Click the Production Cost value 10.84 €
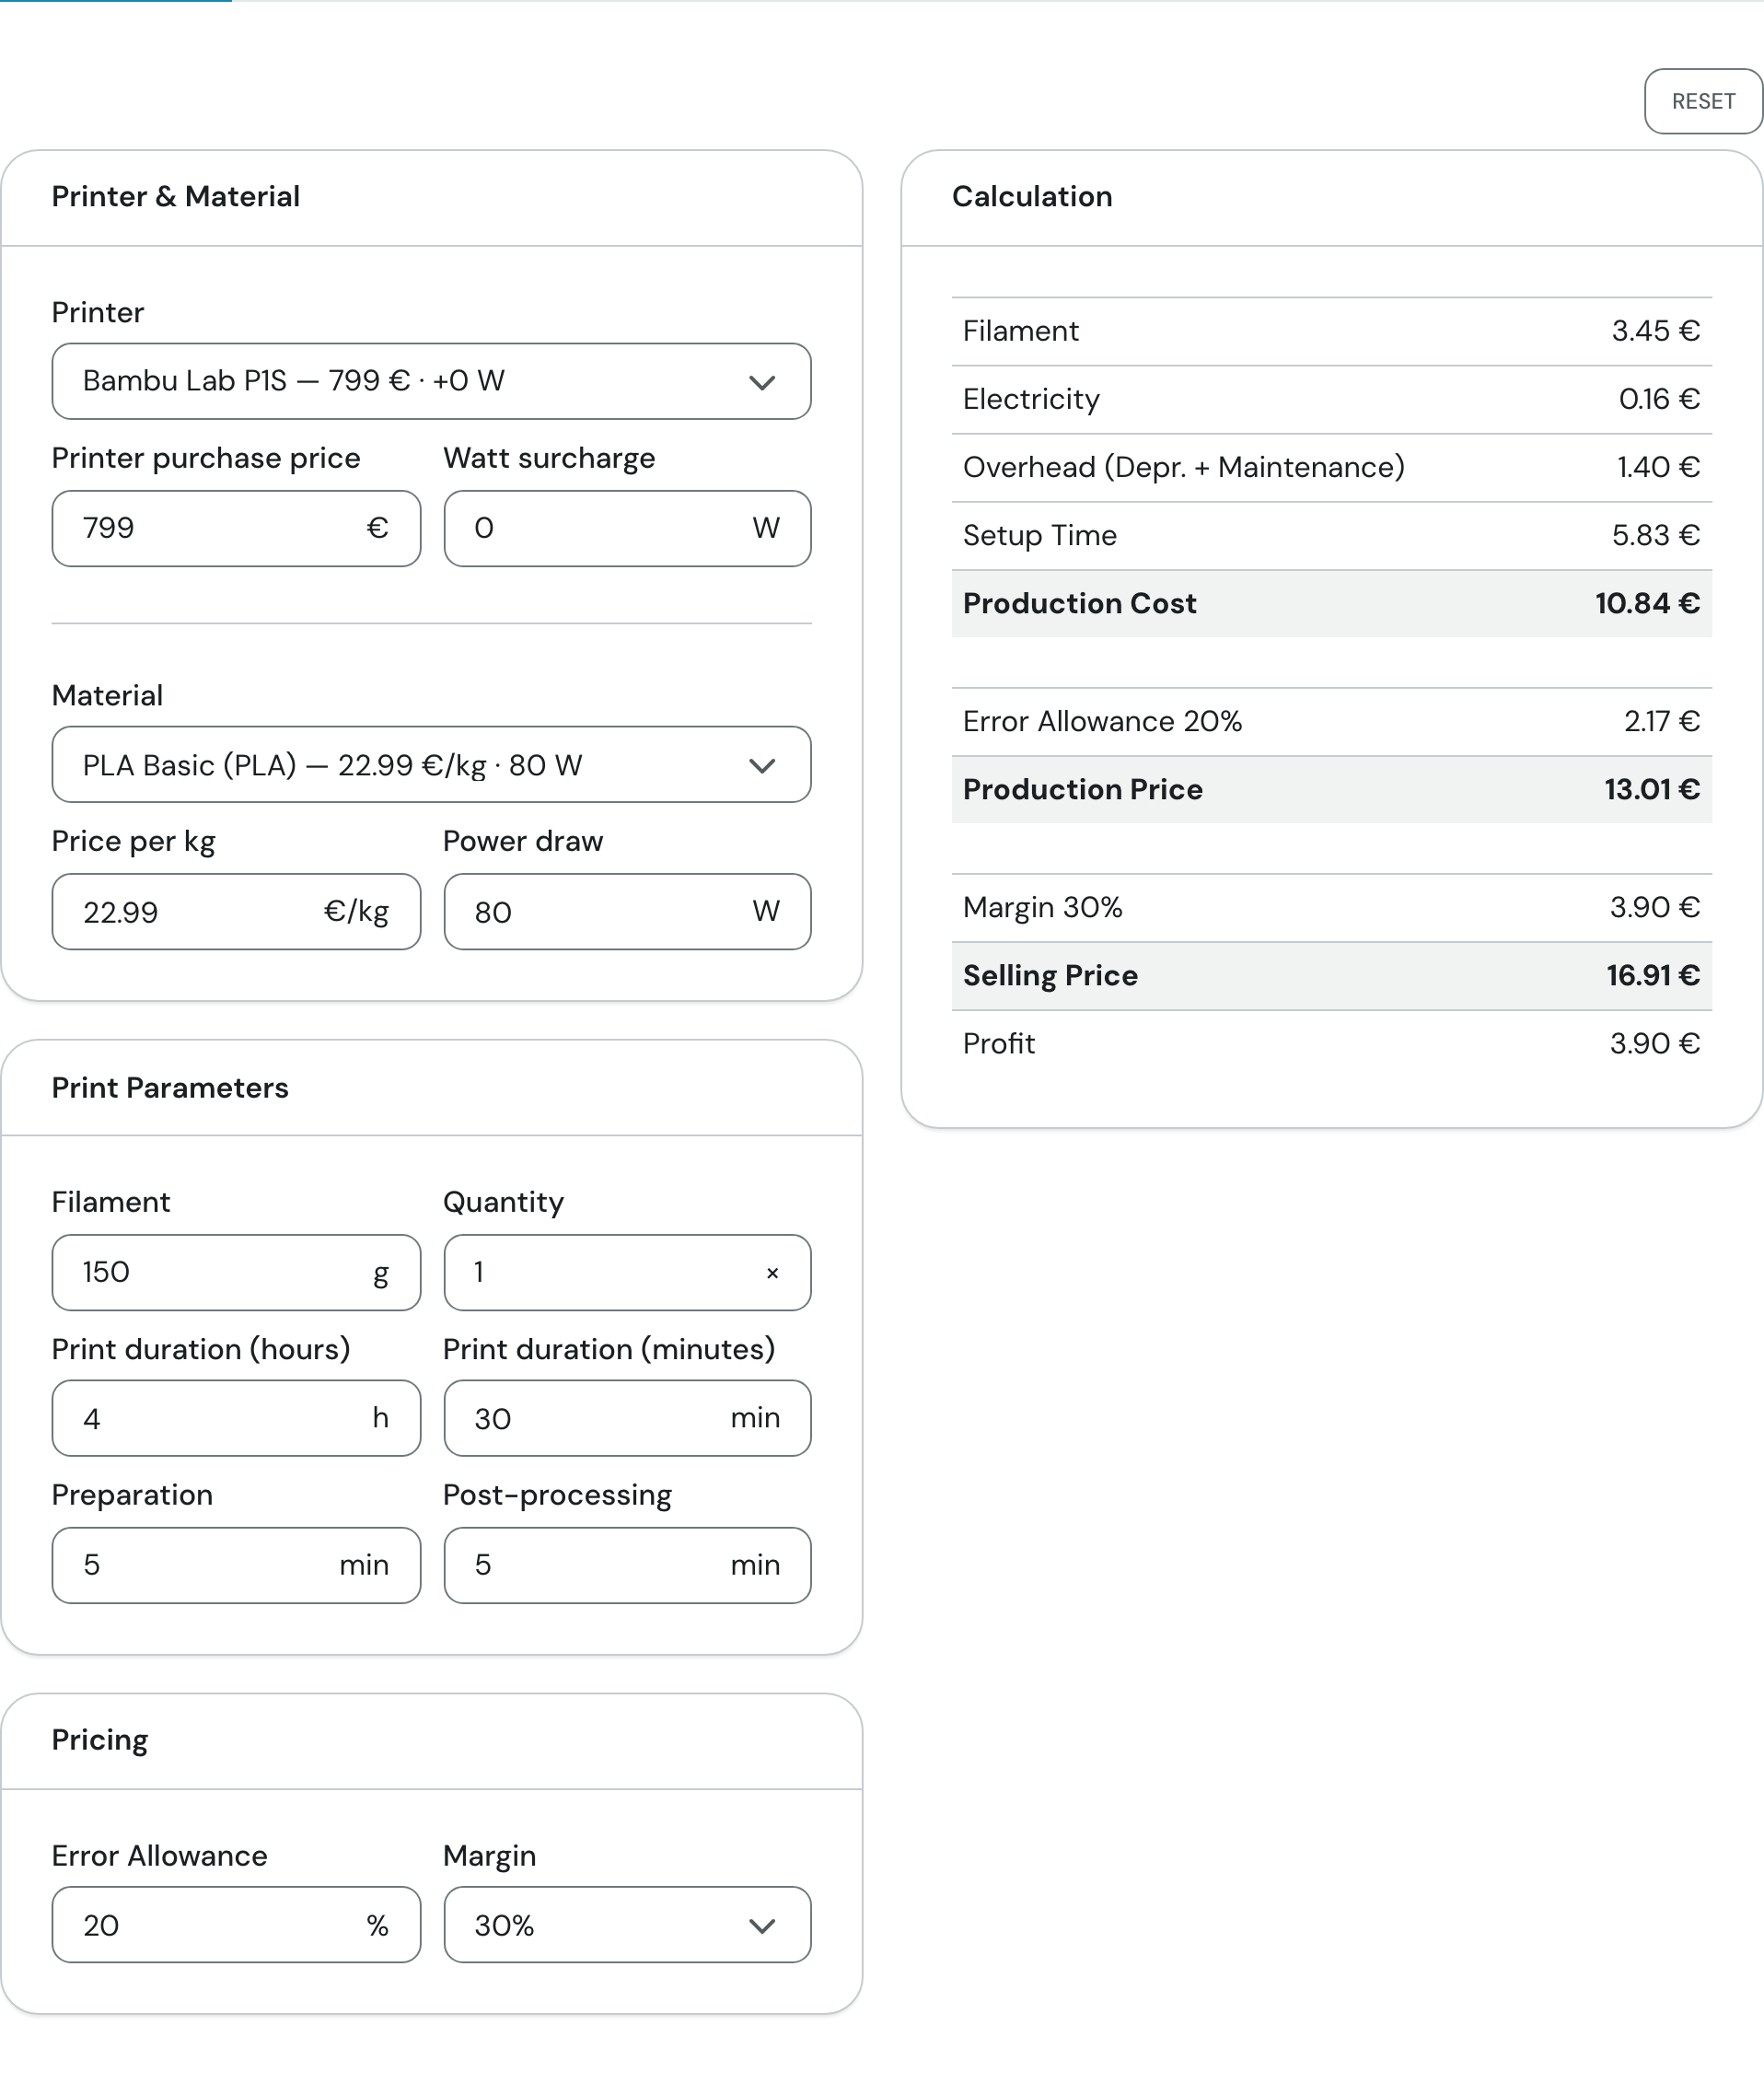 (x=1647, y=603)
